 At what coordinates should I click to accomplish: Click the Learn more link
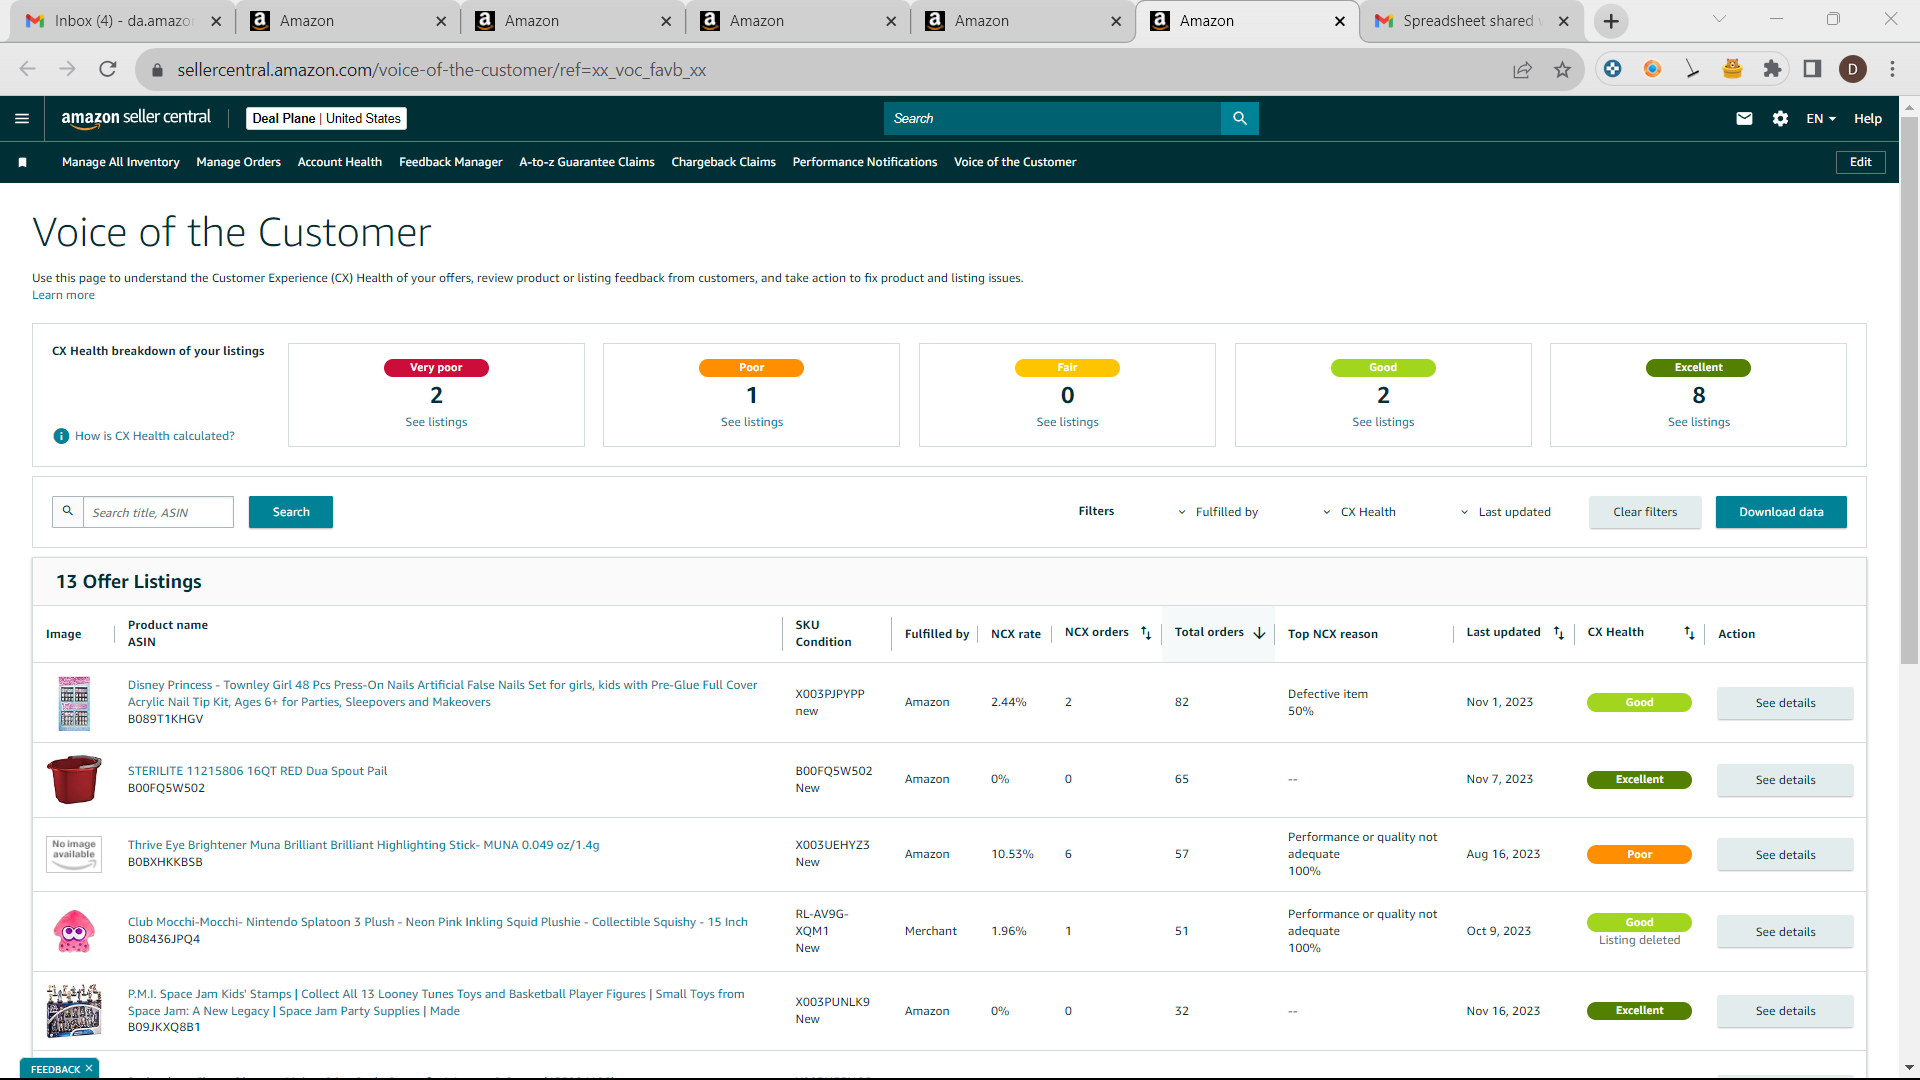[x=63, y=295]
